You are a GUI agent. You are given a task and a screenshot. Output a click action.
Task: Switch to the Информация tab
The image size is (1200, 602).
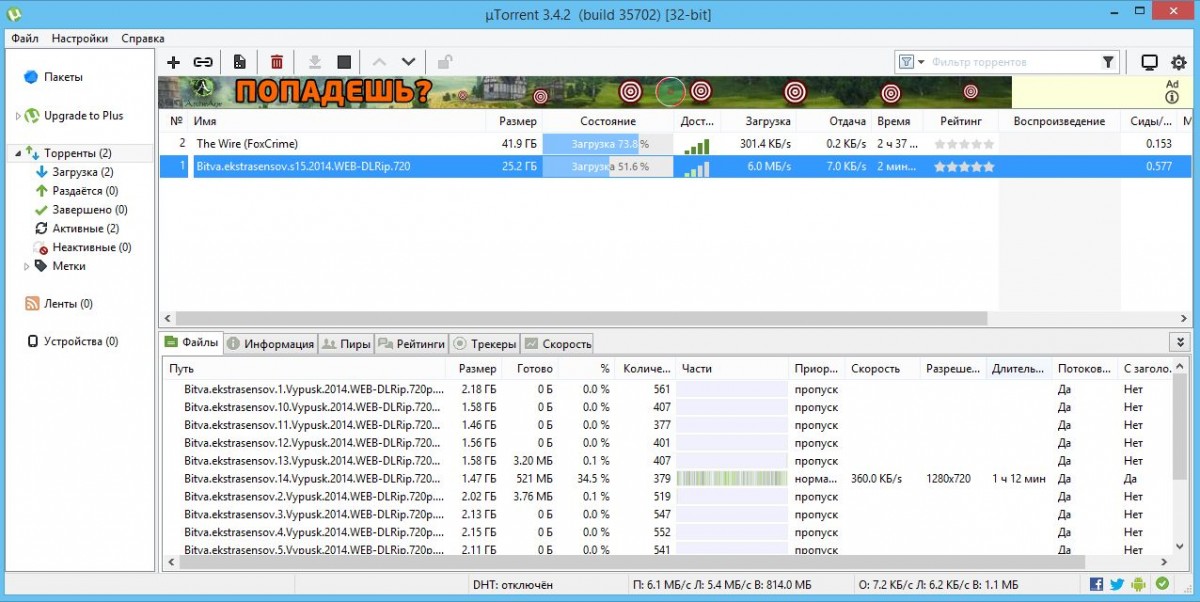[x=270, y=344]
